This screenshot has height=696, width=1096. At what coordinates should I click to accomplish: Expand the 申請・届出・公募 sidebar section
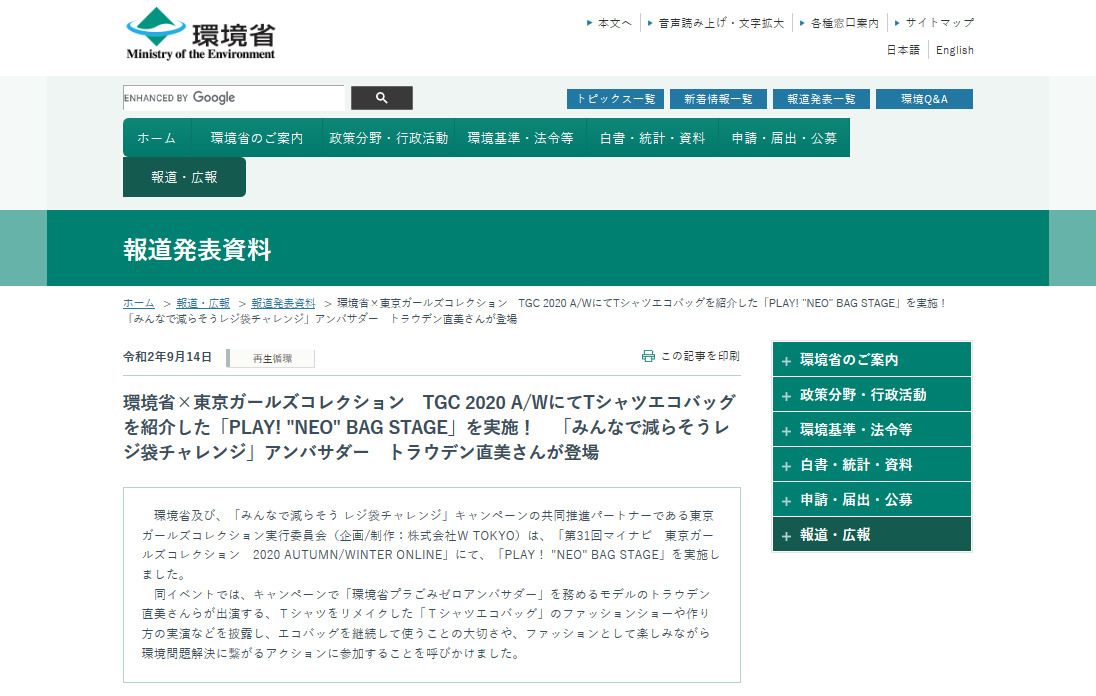click(x=787, y=501)
